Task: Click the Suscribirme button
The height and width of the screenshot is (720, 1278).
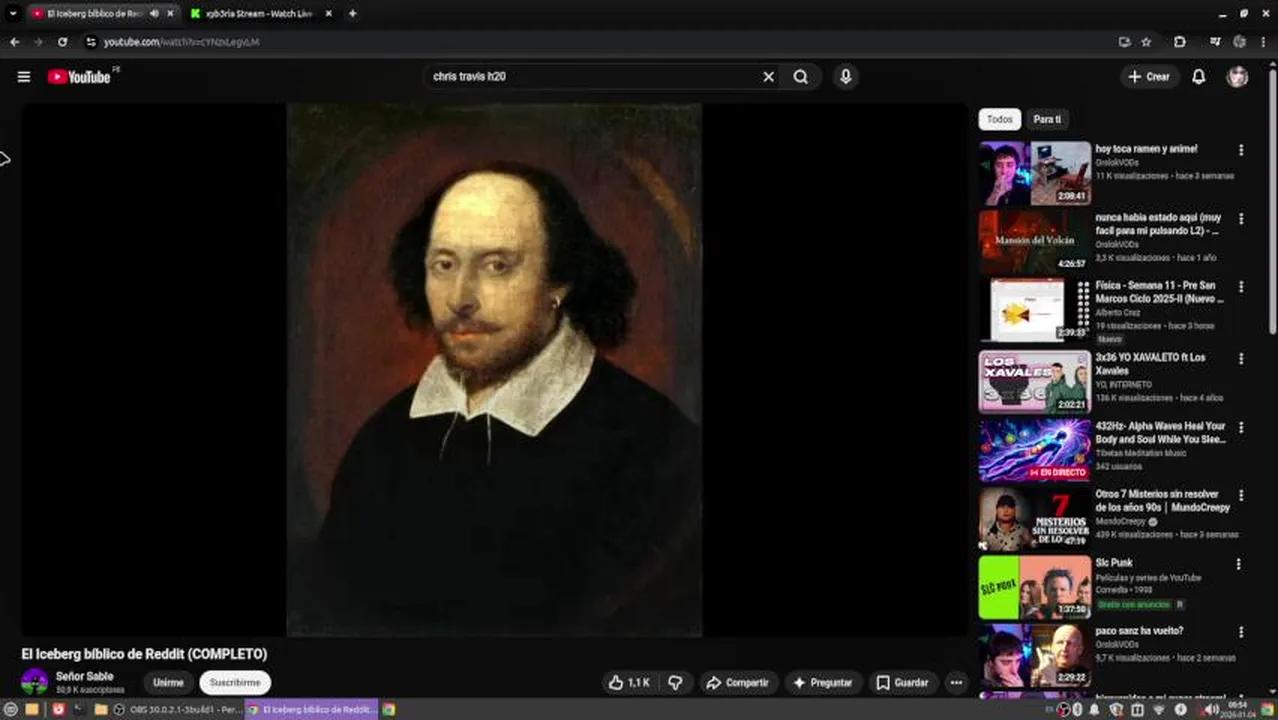Action: [235, 683]
